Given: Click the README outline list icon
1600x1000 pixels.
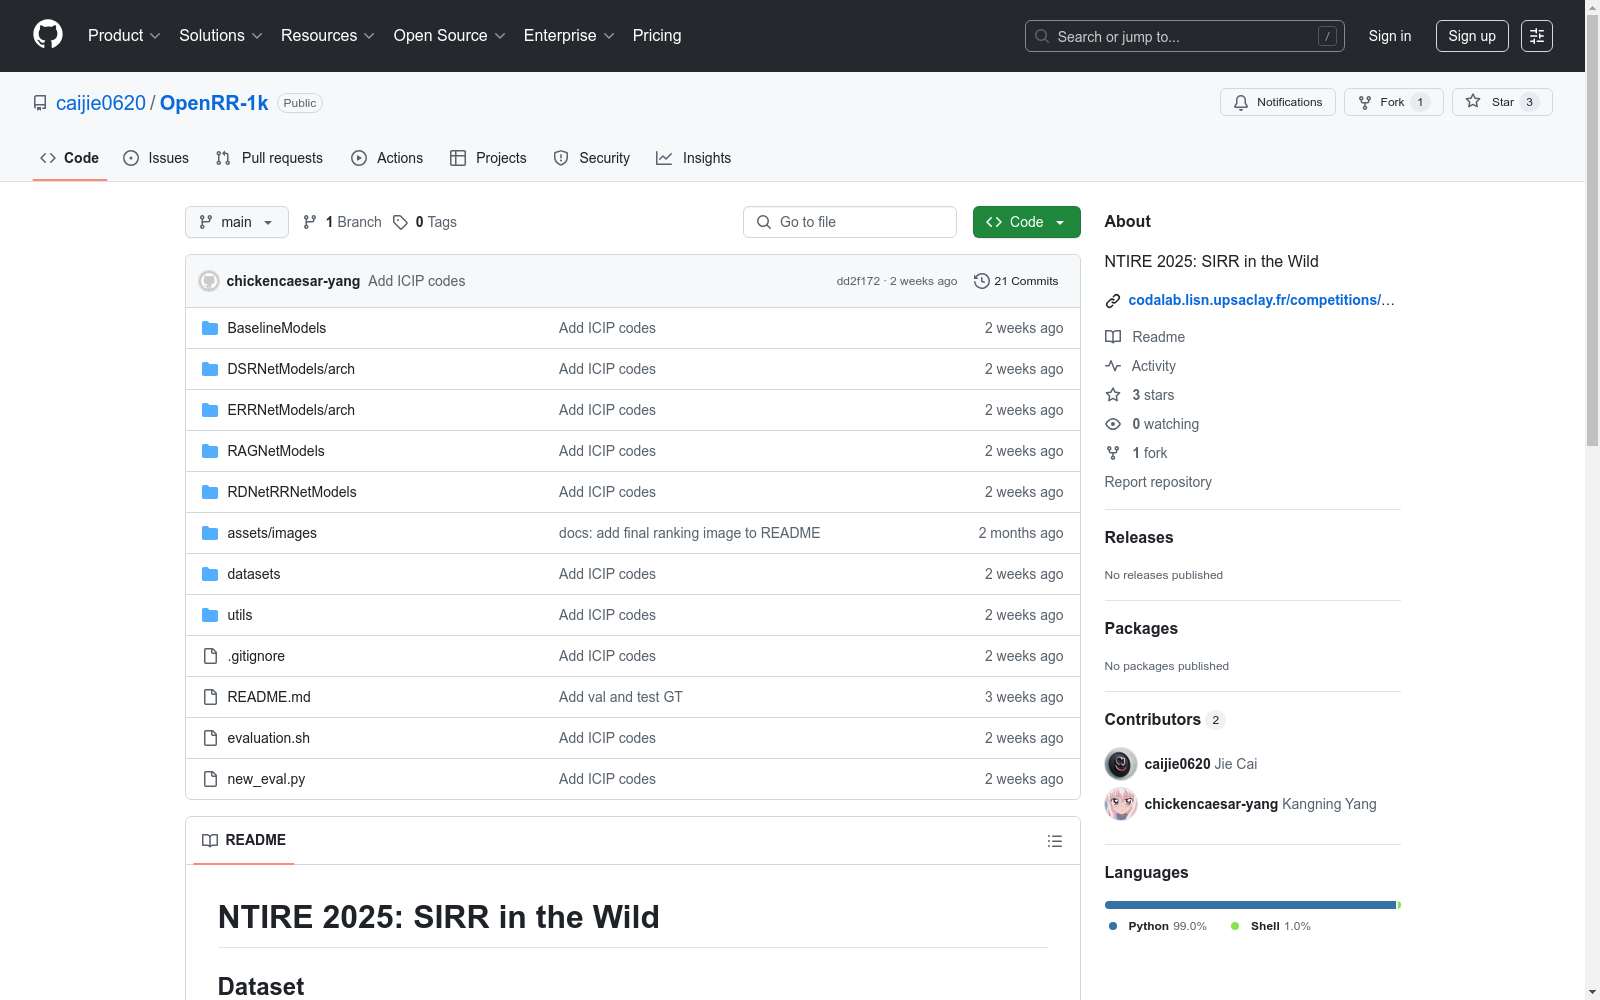Looking at the screenshot, I should 1054,841.
